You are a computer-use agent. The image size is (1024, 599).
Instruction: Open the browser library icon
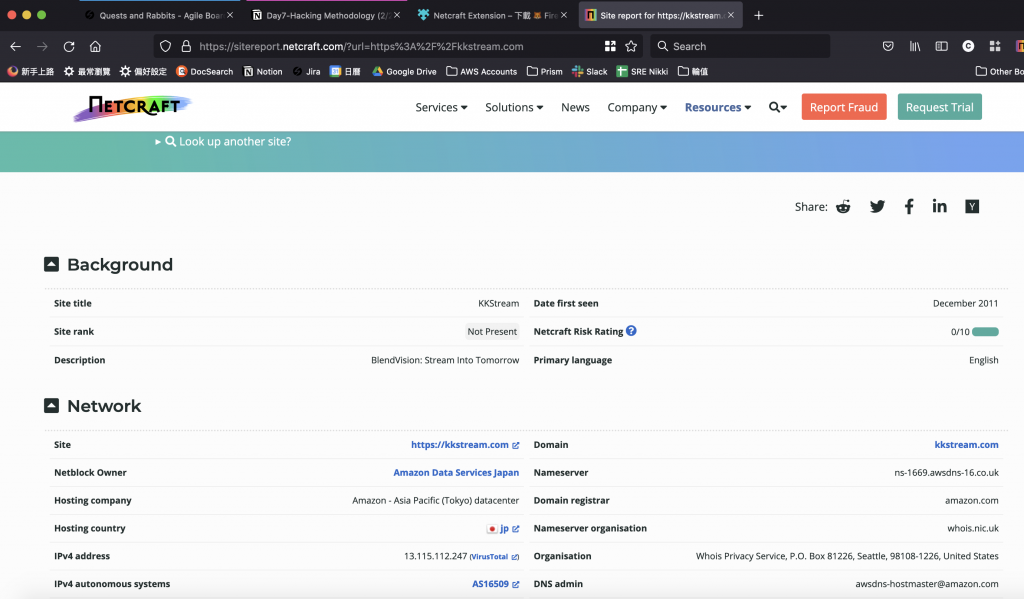[915, 46]
